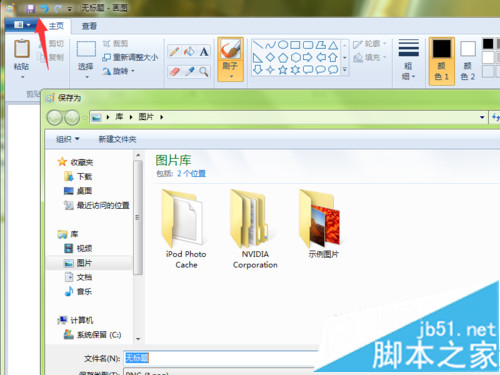This screenshot has height=375, width=500.
Task: Select the iPod Photo Cache folder
Action: tap(186, 229)
